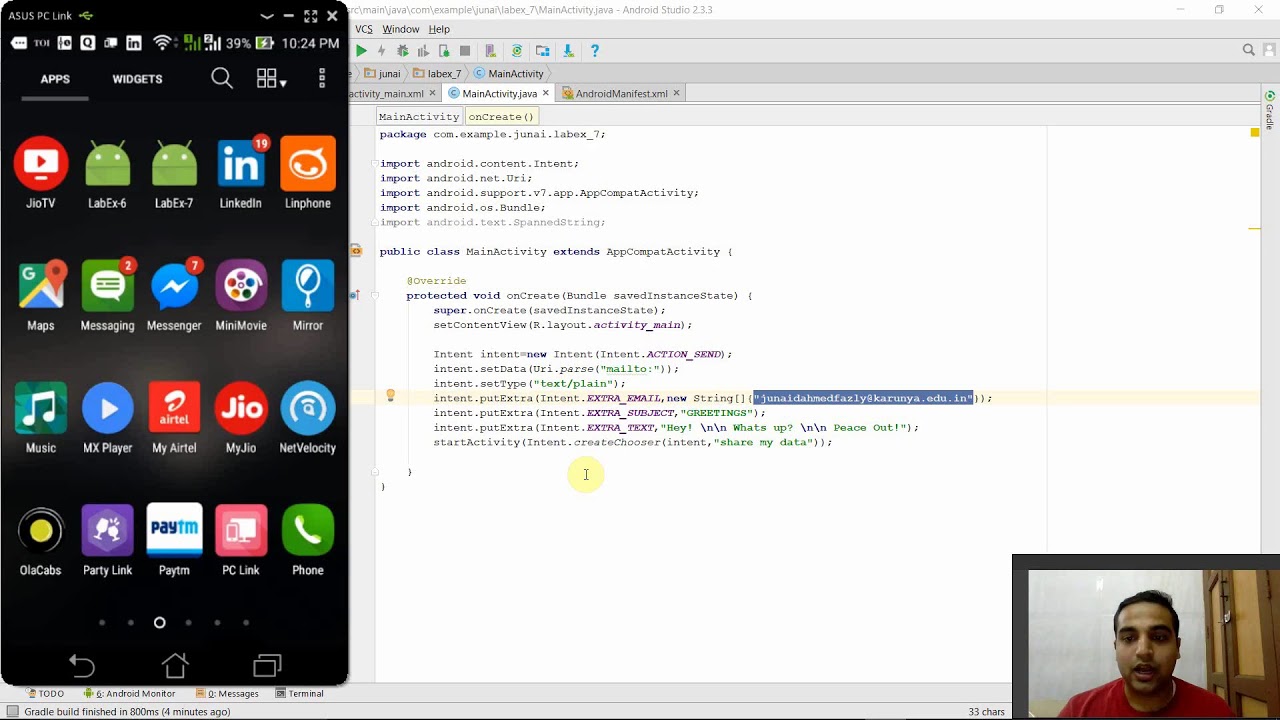The width and height of the screenshot is (1280, 720).
Task: Open the LinkedIn app
Action: 241,173
